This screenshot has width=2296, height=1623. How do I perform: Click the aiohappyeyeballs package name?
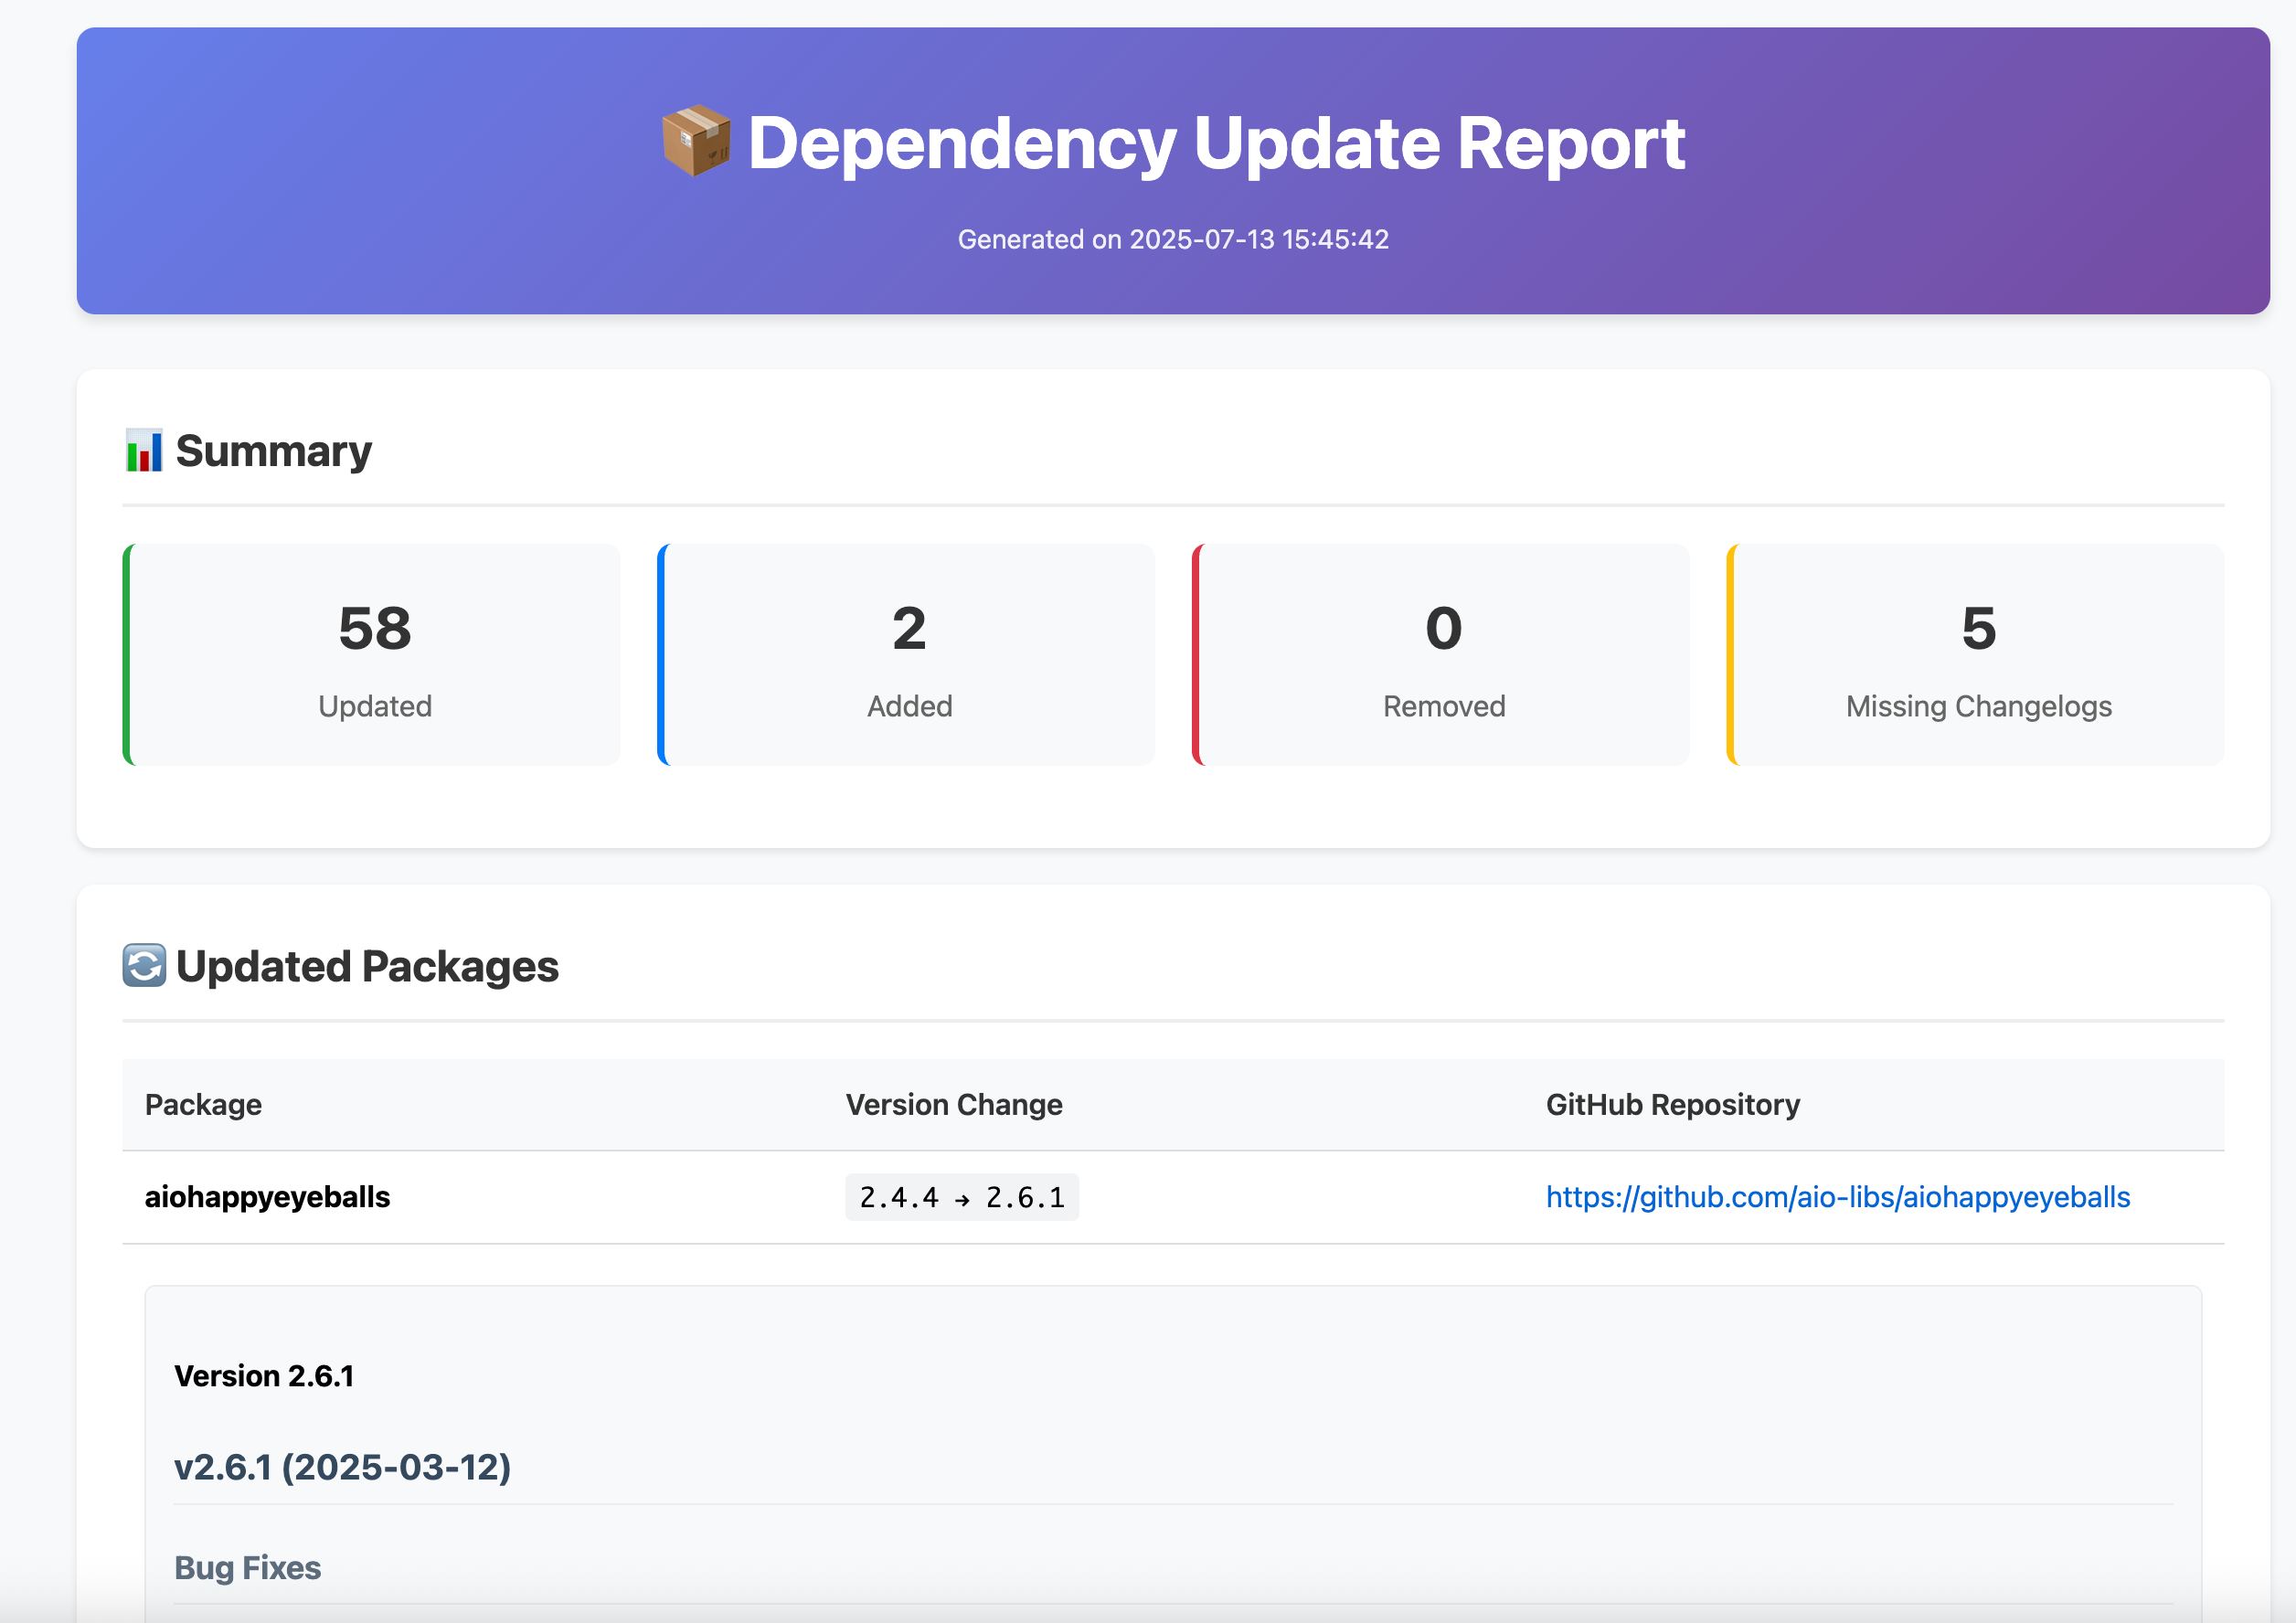tap(267, 1196)
